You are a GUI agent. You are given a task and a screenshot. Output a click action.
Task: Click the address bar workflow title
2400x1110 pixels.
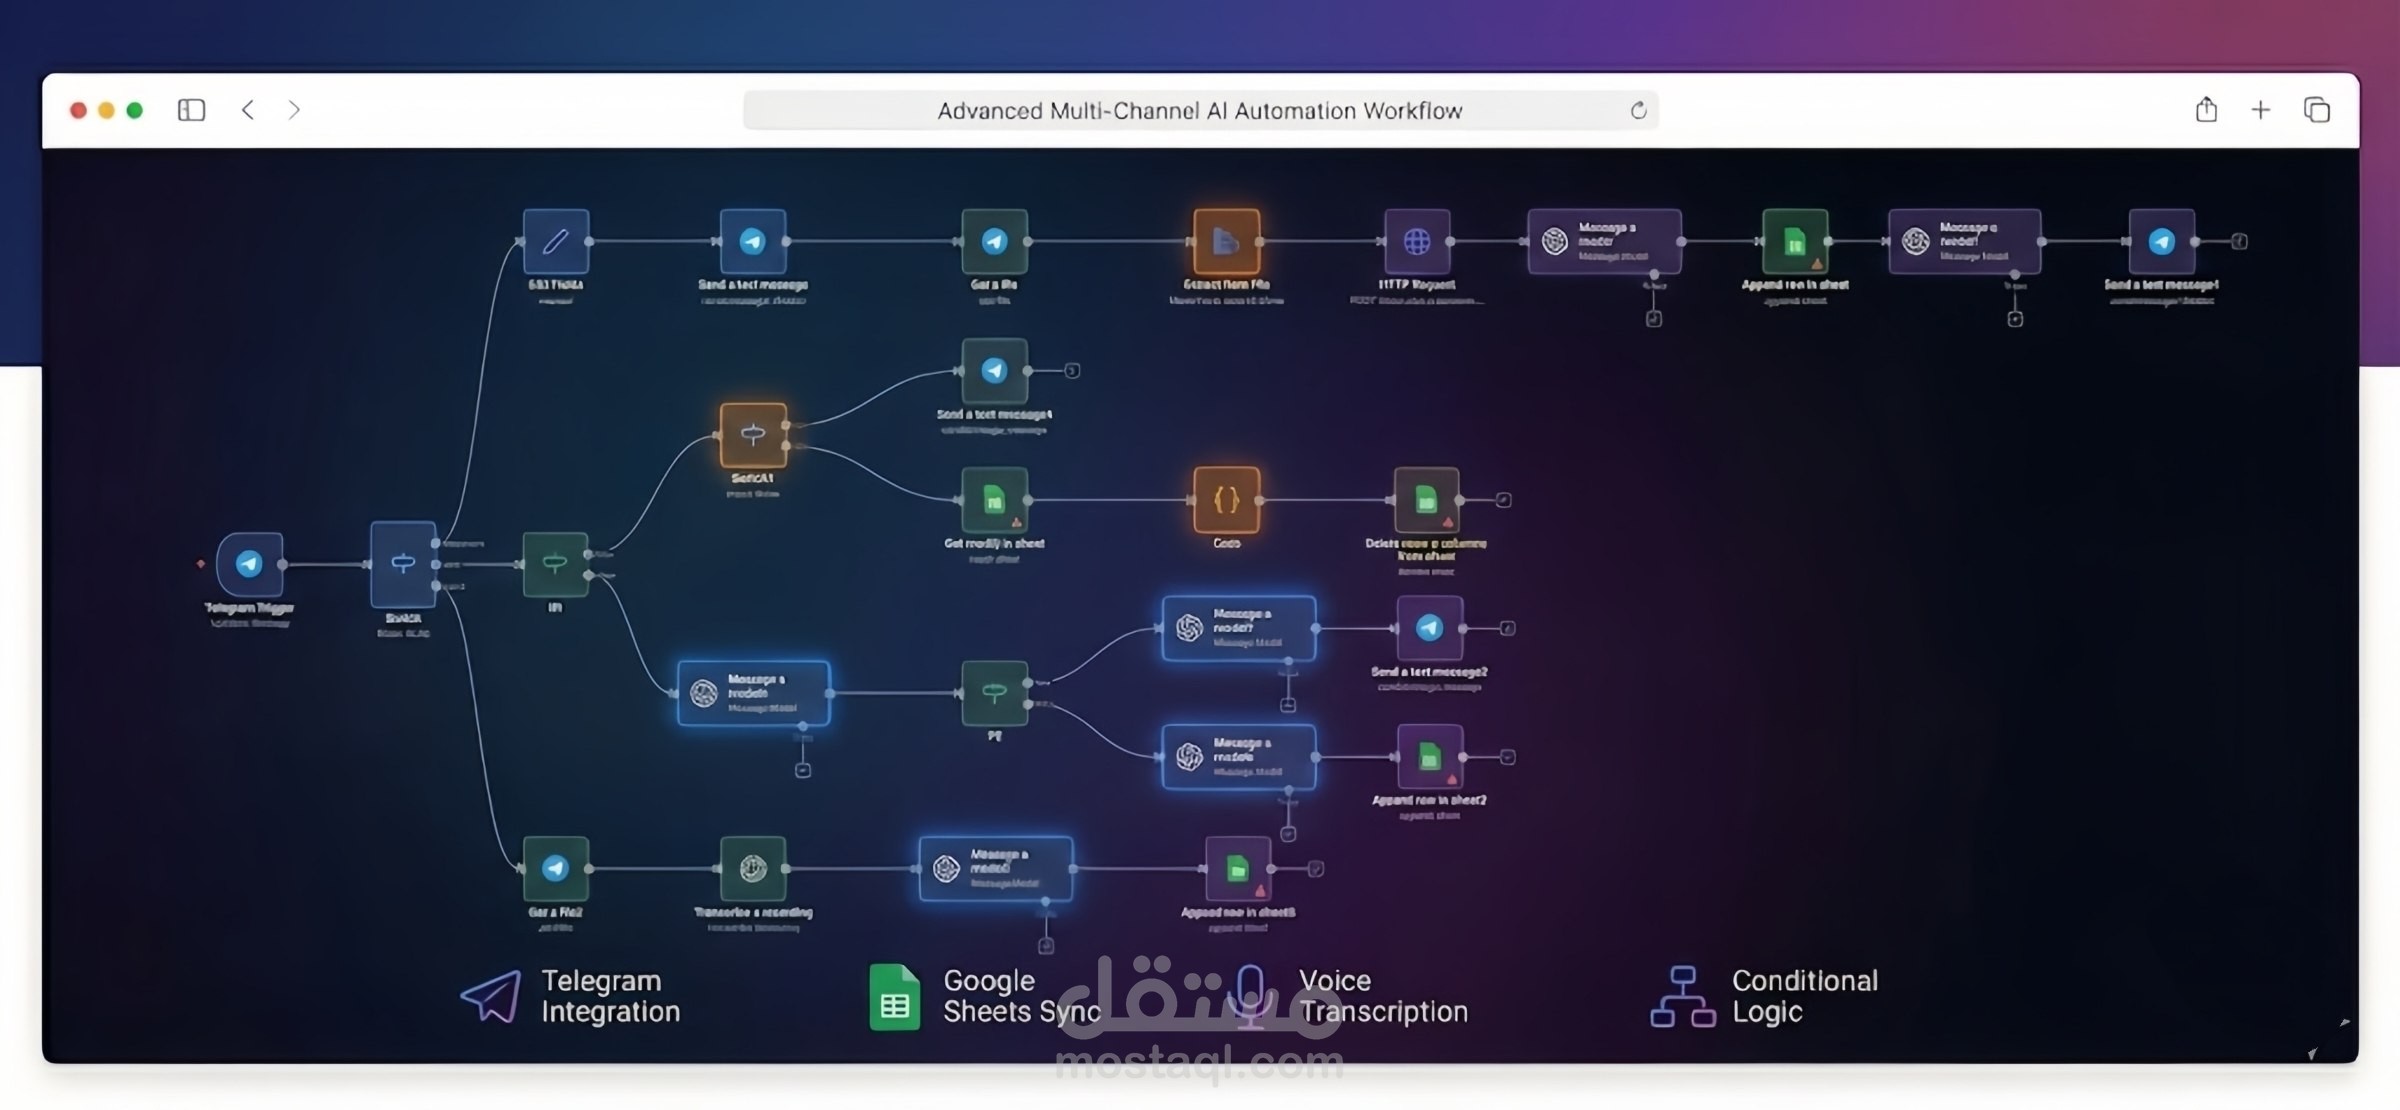point(1199,111)
